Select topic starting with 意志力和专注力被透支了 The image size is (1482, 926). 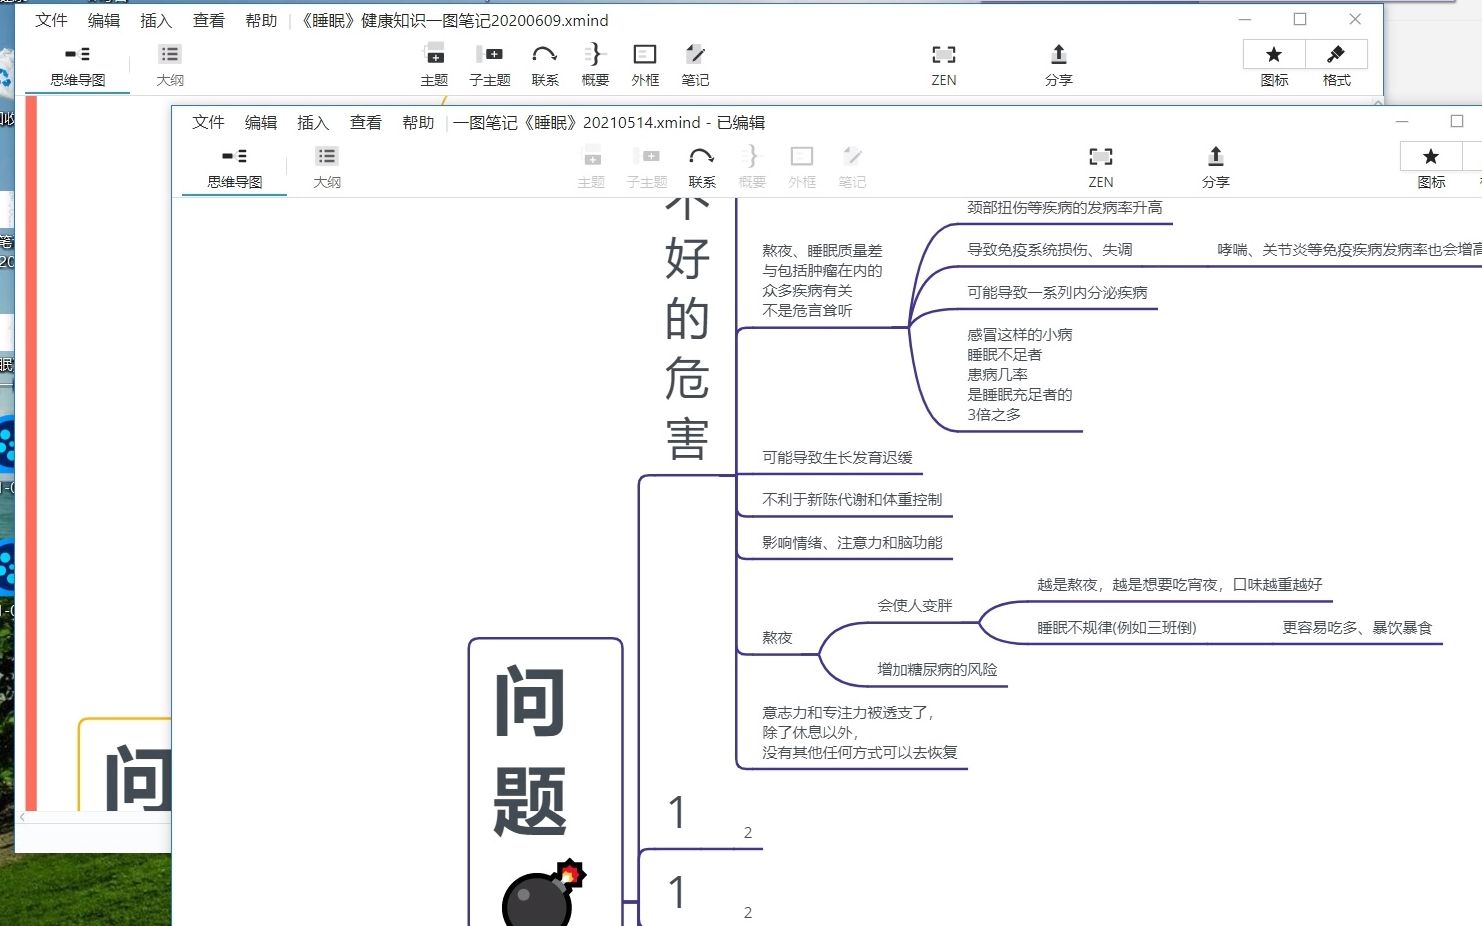[859, 732]
